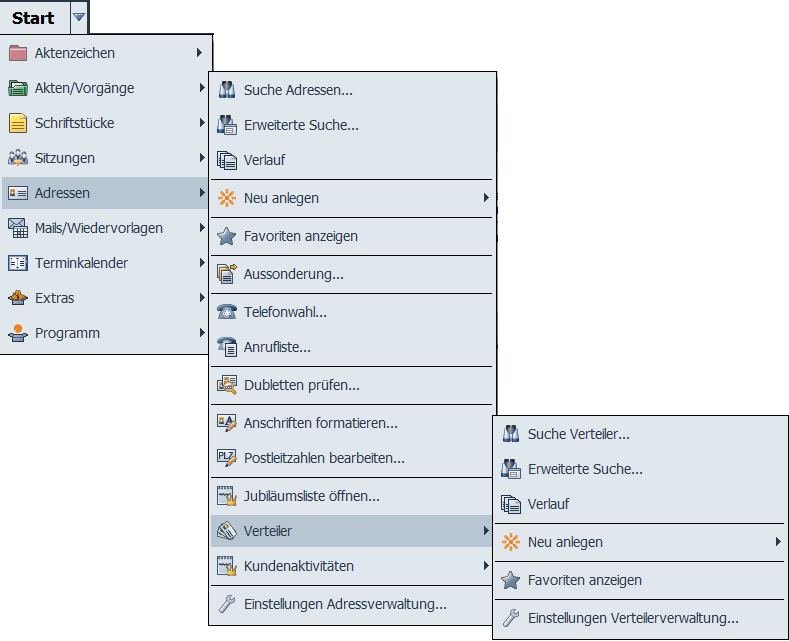Viewport: 789px width, 641px height.
Task: Open Einstellungen Adressverwaltung entry
Action: pyautogui.click(x=344, y=604)
